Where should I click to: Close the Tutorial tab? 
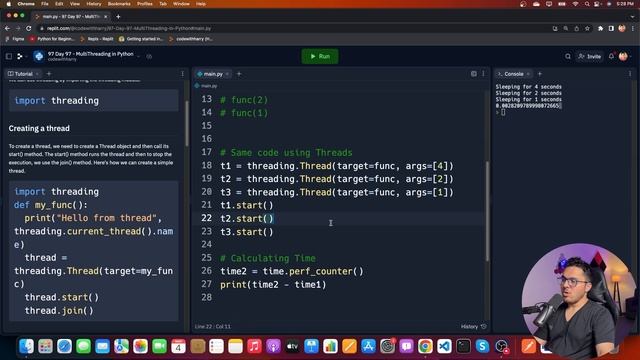click(x=37, y=74)
